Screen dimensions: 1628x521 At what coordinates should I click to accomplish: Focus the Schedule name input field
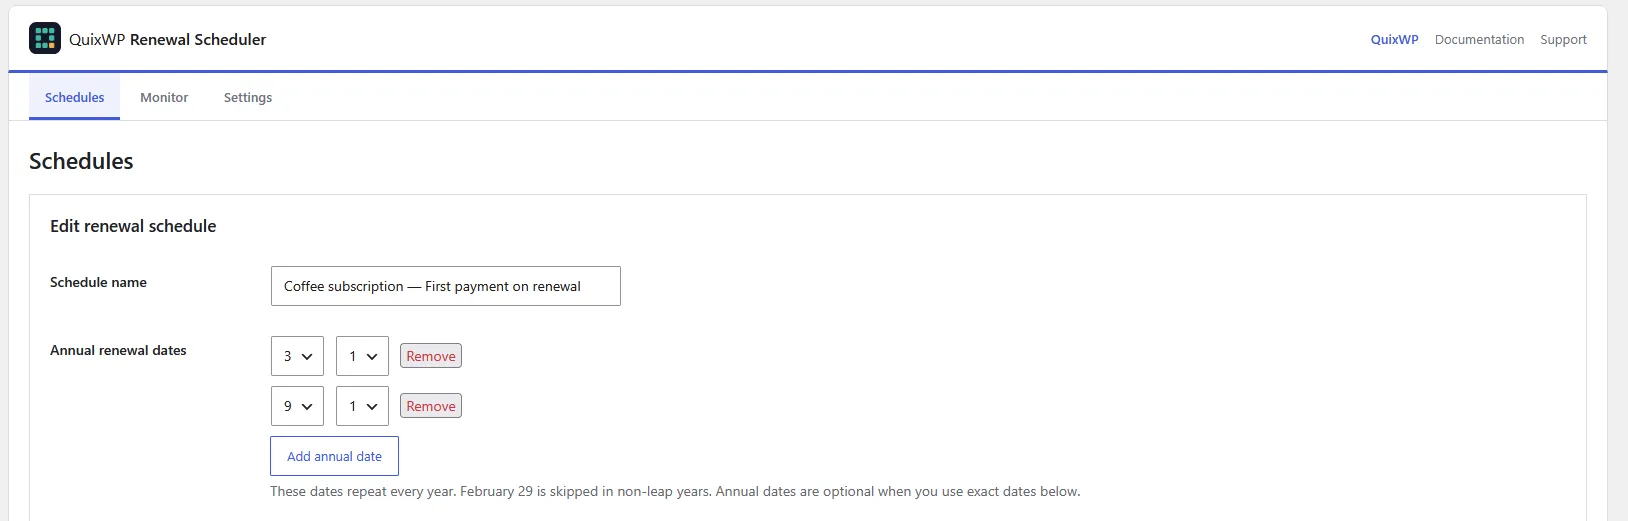click(x=446, y=286)
